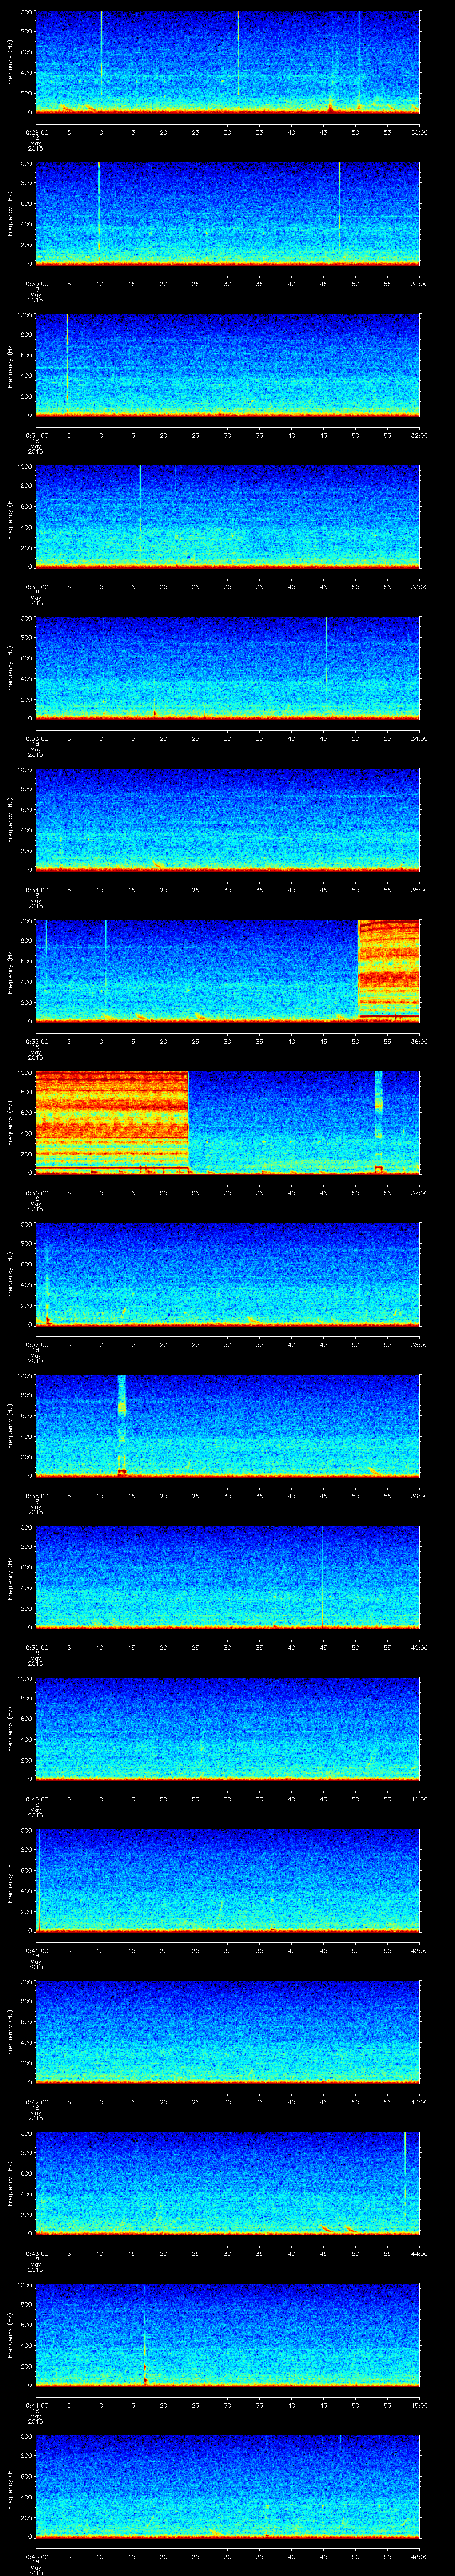455x2576 pixels.
Task: Click the 0:38:00 timestamp label
Action: tap(36, 1496)
